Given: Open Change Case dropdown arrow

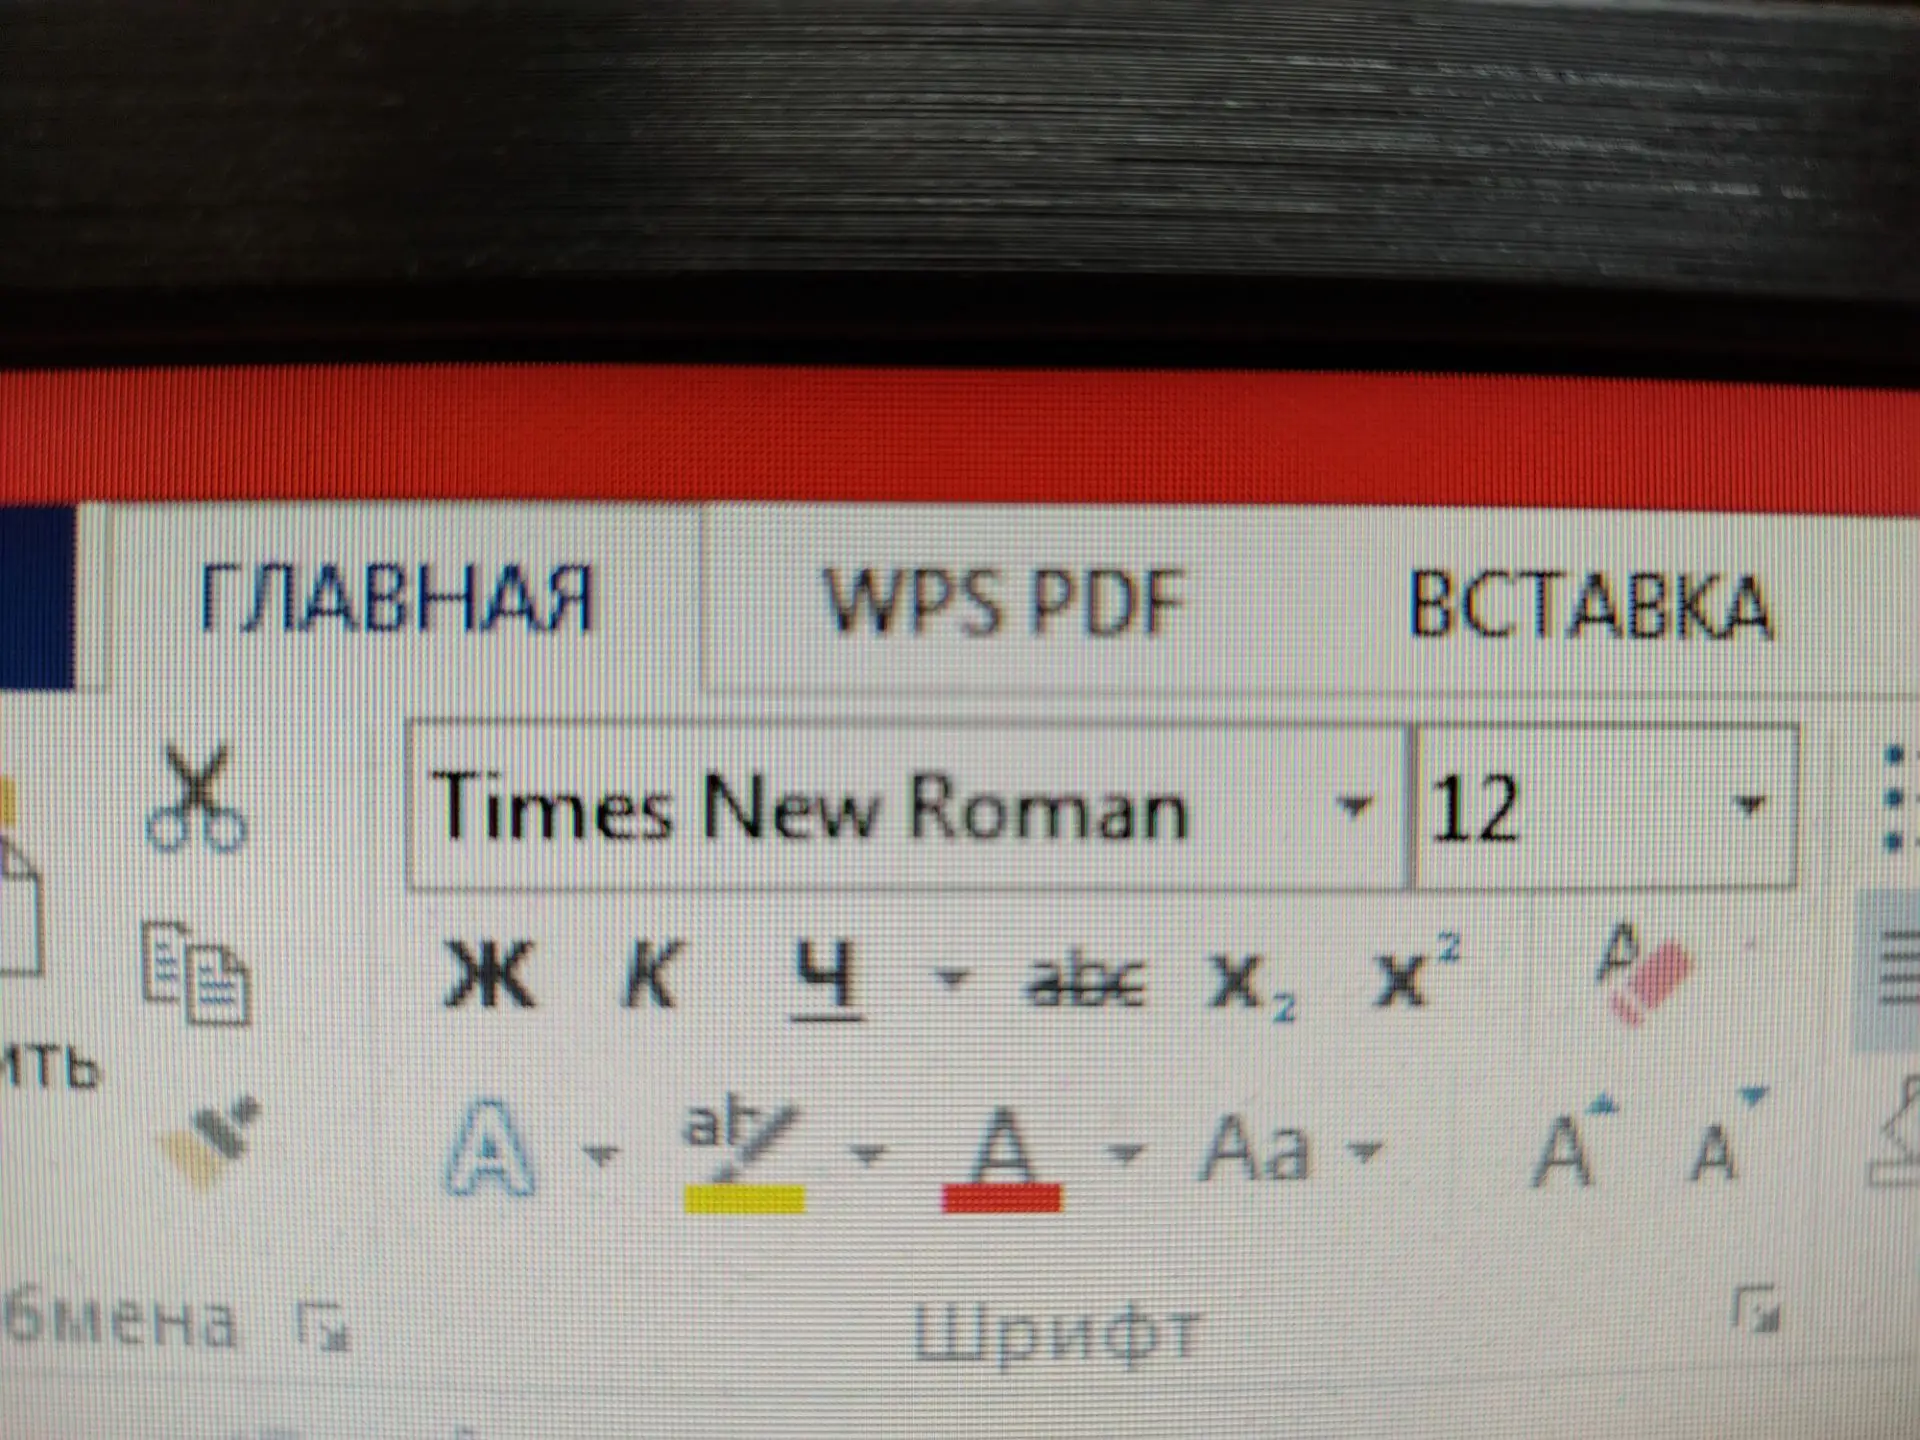Looking at the screenshot, I should (x=1366, y=1151).
